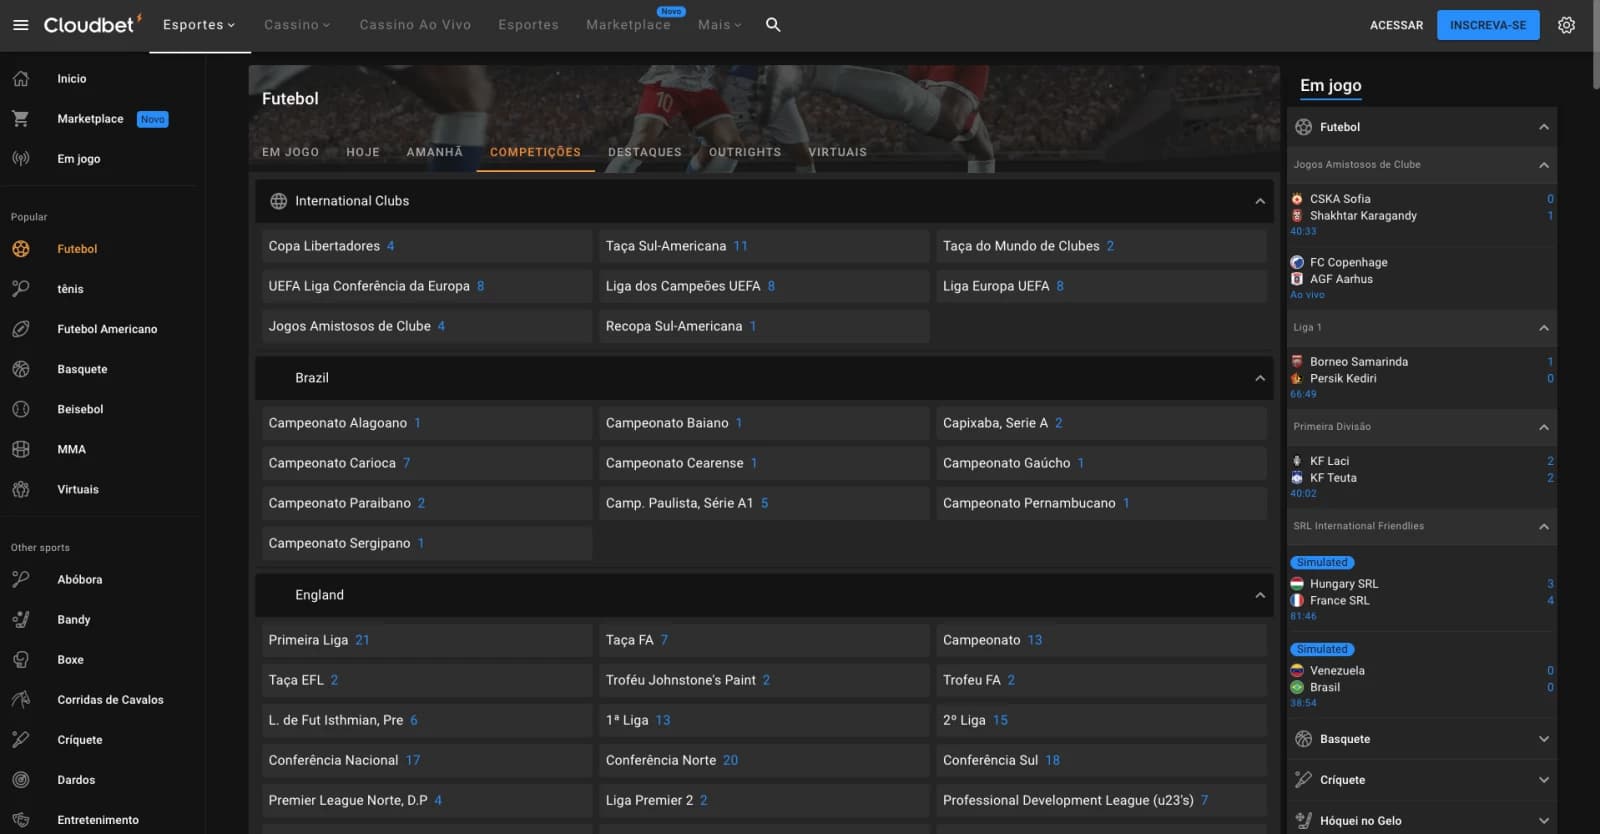Viewport: 1600px width, 834px height.
Task: Click the Inicio home icon
Action: click(21, 78)
